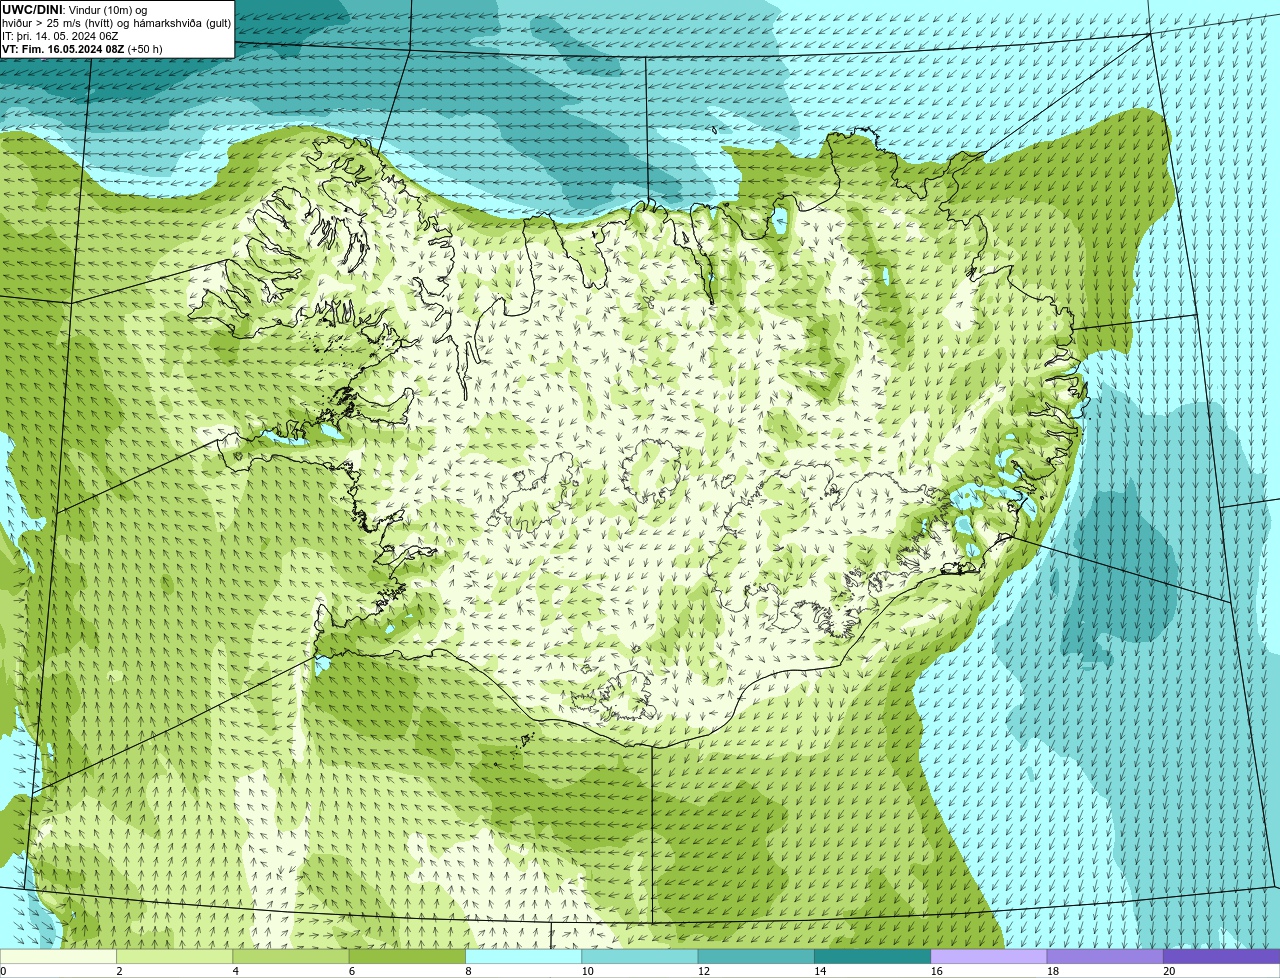
Task: Click the 4–6 m/s green legend swatch
Action: click(291, 956)
